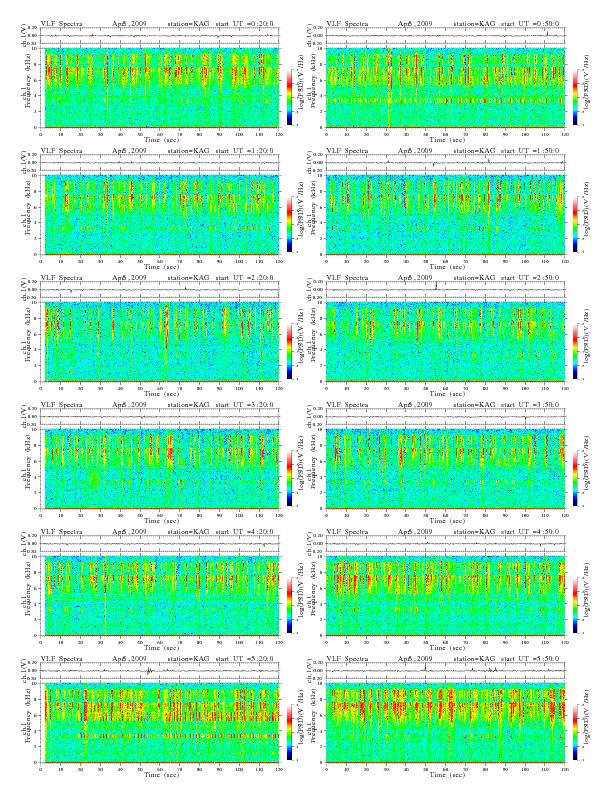Image resolution: width=612 pixels, height=792 pixels.
Task: Click the ch.1 waveform strip above the 2:50:0 spectrogram
Action: pyautogui.click(x=446, y=289)
